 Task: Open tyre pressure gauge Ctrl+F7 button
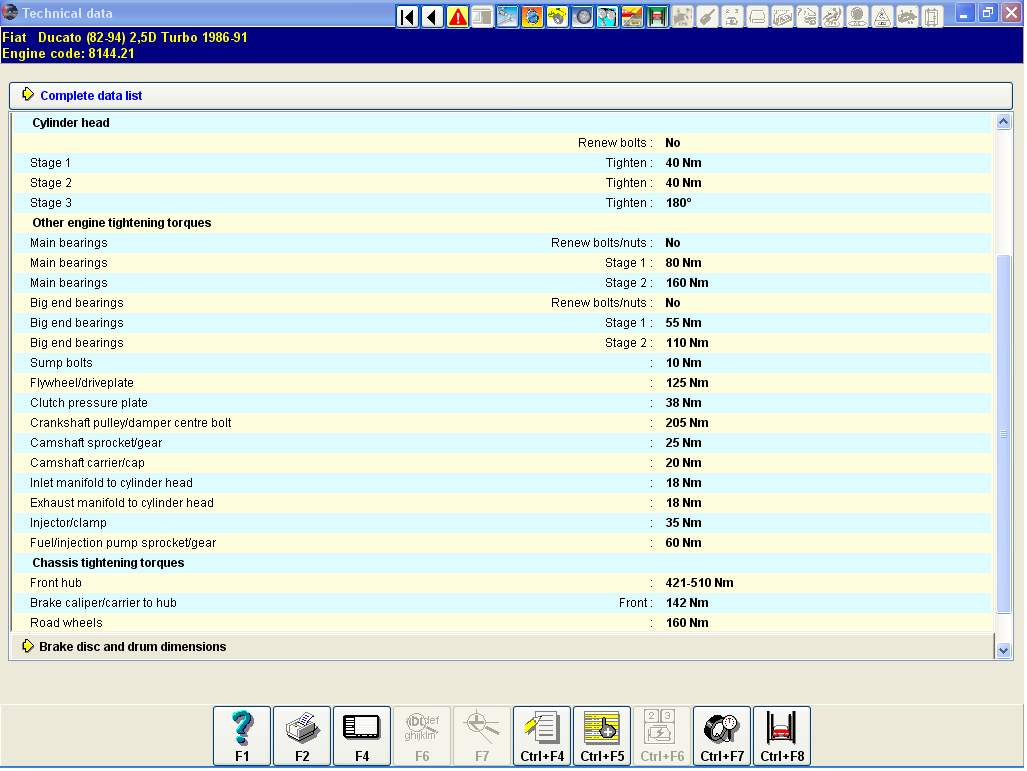(722, 736)
